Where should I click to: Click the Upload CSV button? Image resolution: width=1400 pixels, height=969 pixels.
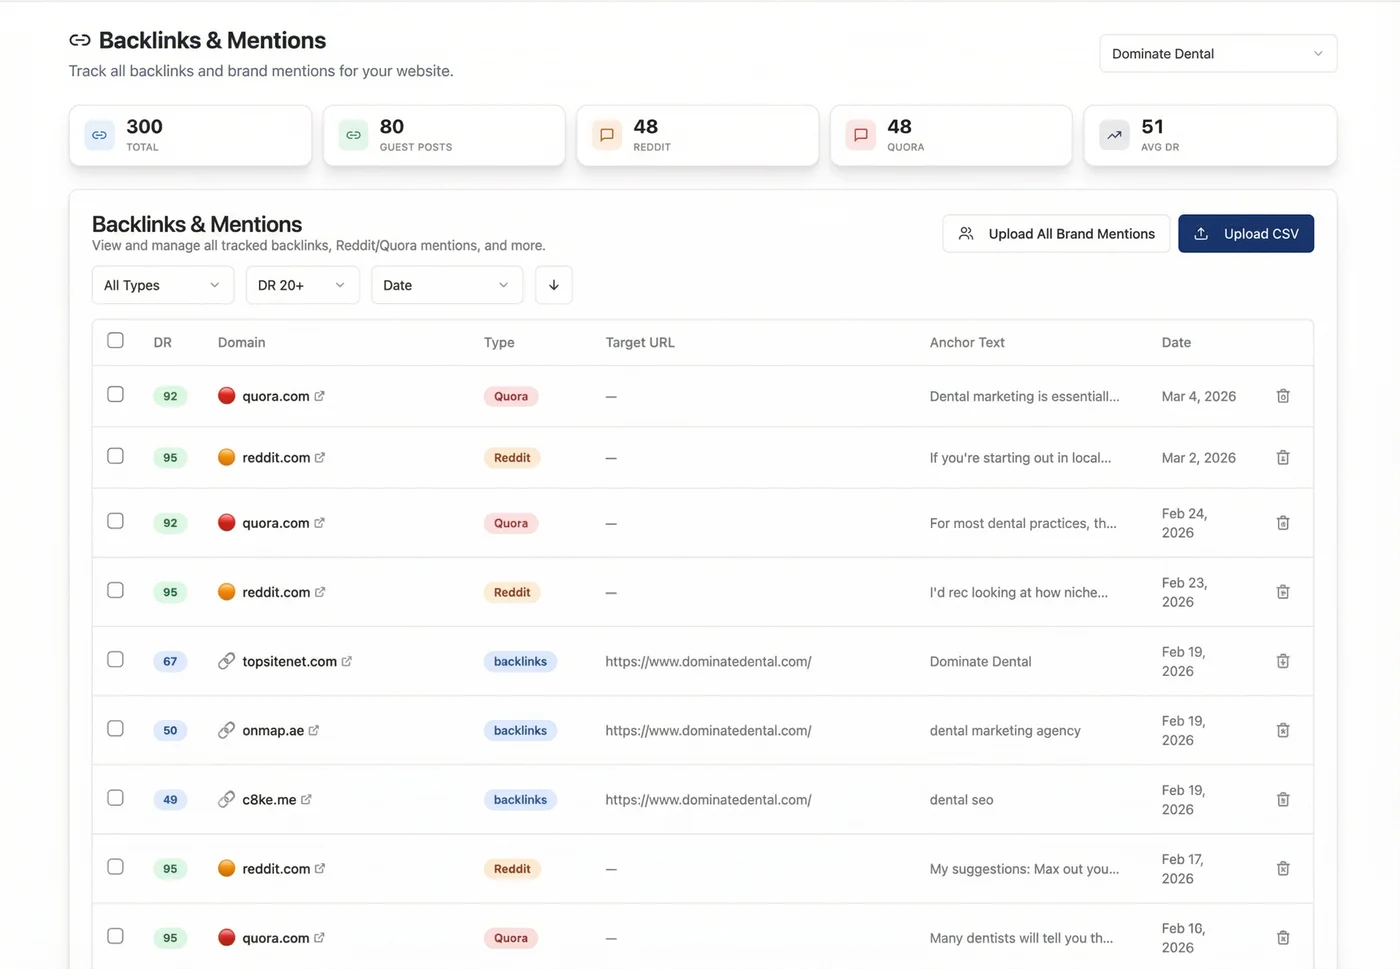tap(1246, 233)
